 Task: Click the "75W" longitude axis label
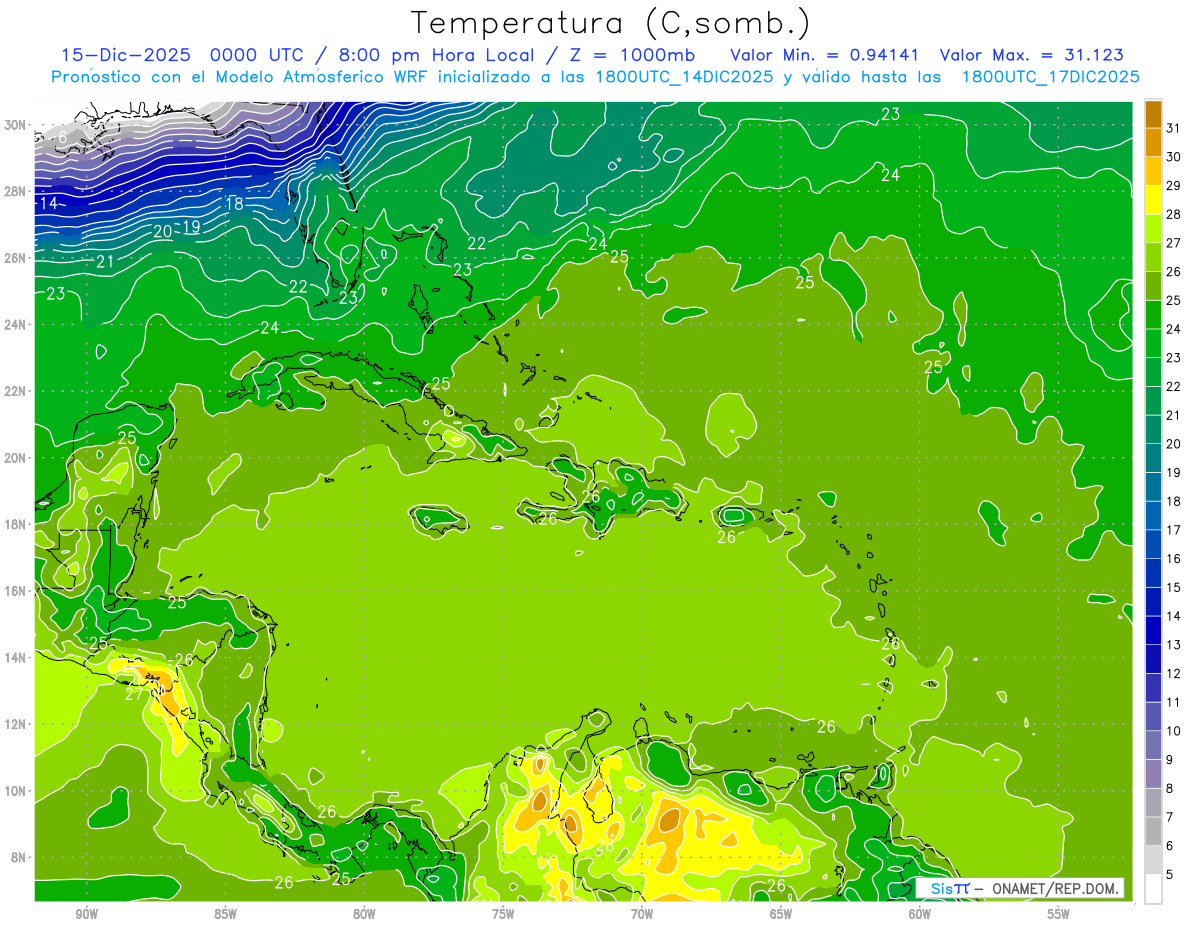tap(503, 914)
